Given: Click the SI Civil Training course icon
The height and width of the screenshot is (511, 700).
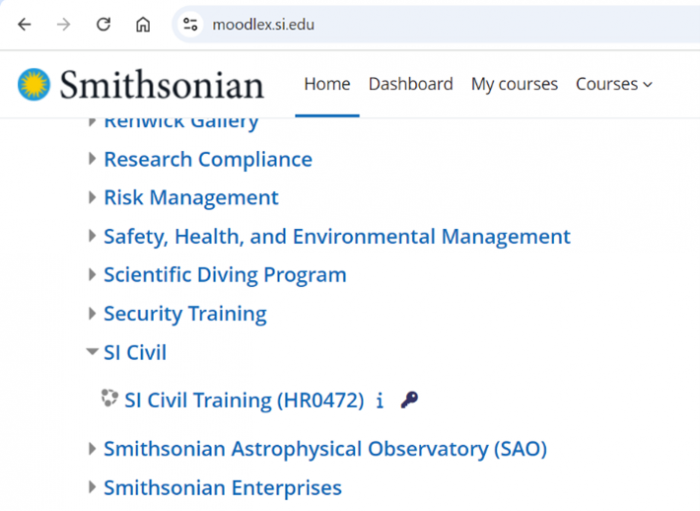Looking at the screenshot, I should point(109,398).
